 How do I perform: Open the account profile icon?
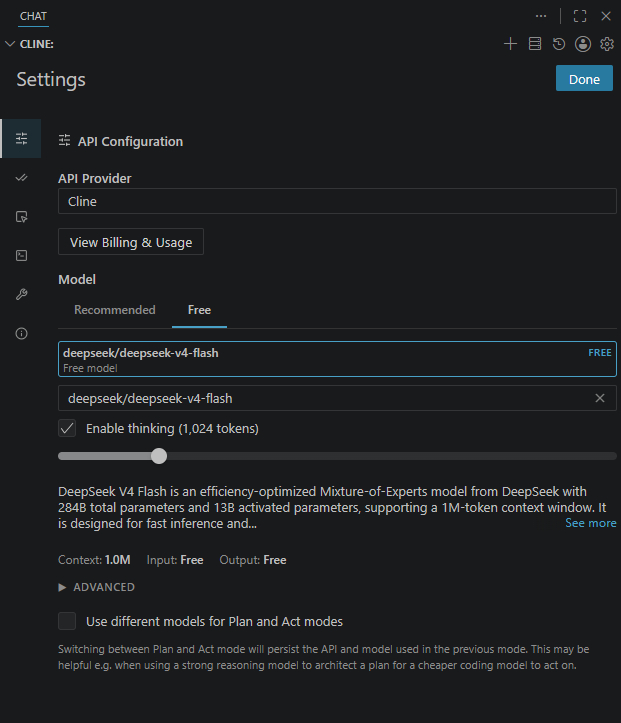(583, 44)
